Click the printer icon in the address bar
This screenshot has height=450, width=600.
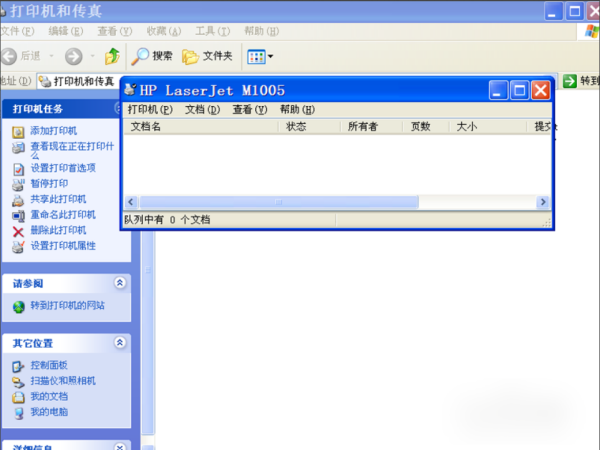point(45,81)
